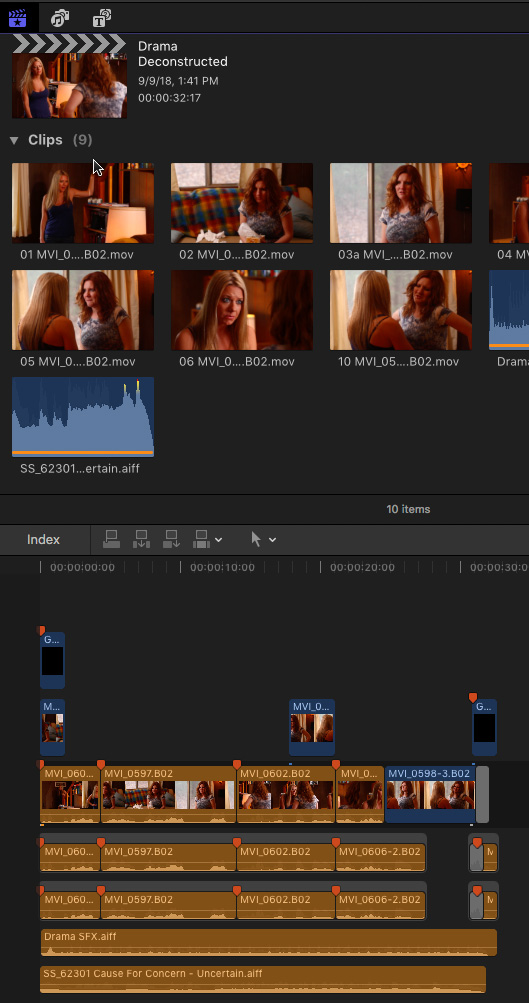Viewport: 529px width, 1003px height.
Task: Select the SS_62301...ertain.aiff audio waveform thumbnail
Action: point(83,416)
